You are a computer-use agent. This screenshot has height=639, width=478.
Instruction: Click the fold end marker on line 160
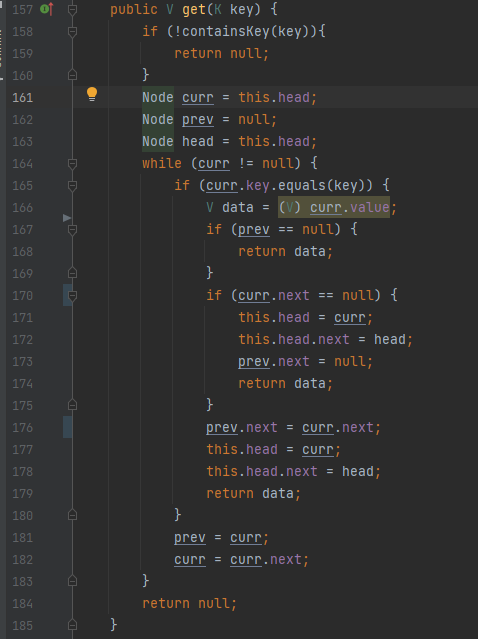[x=73, y=75]
